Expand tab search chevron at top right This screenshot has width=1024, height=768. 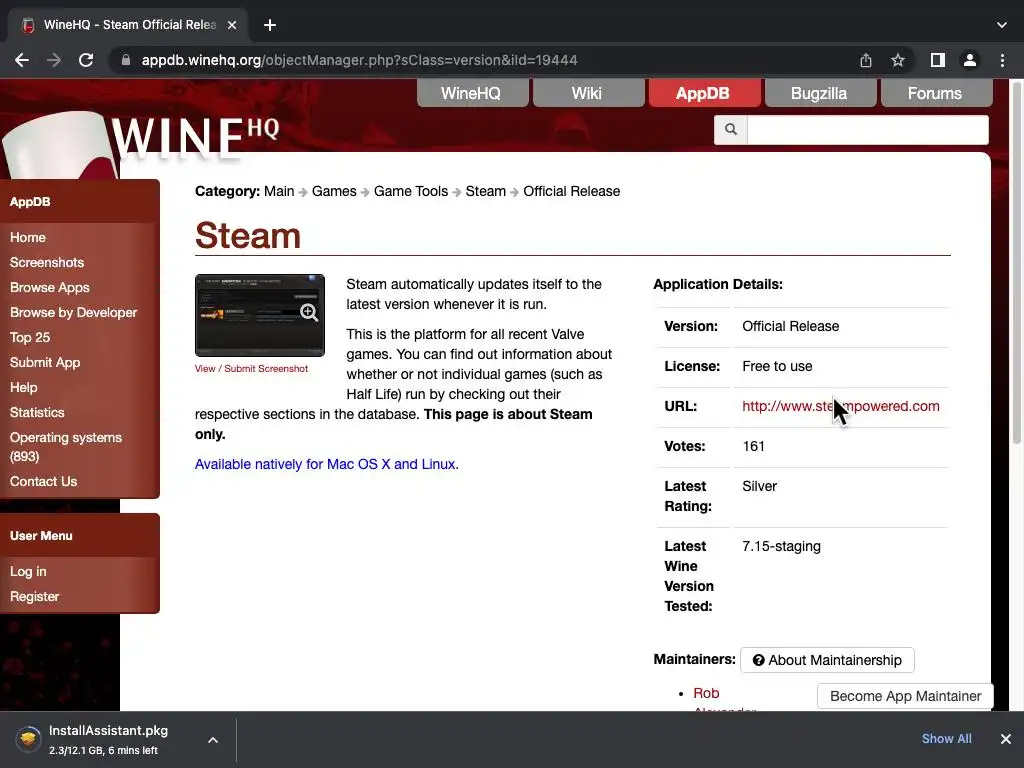(1002, 25)
